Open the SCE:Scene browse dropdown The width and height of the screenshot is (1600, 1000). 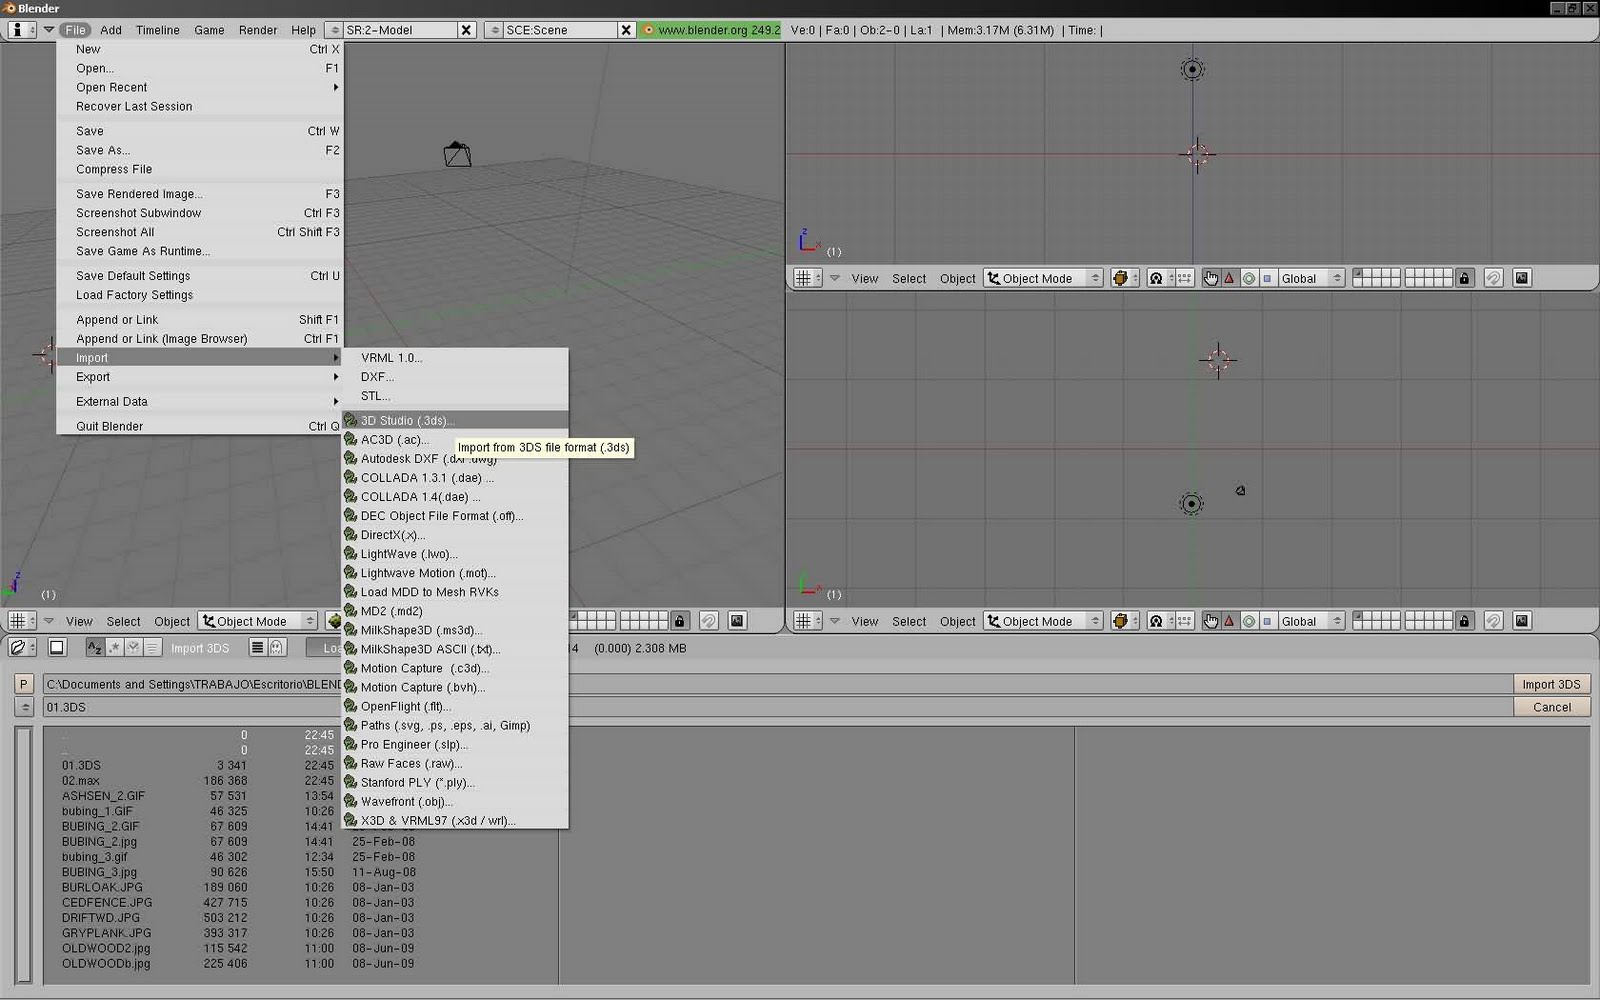tap(494, 30)
